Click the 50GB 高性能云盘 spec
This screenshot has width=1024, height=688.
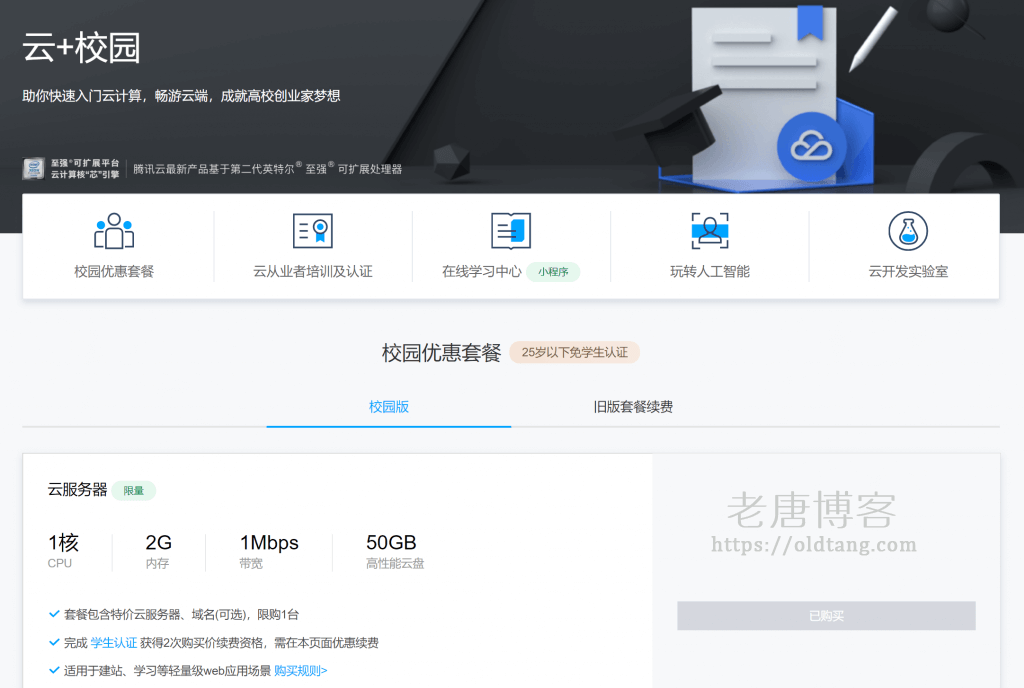pyautogui.click(x=394, y=551)
